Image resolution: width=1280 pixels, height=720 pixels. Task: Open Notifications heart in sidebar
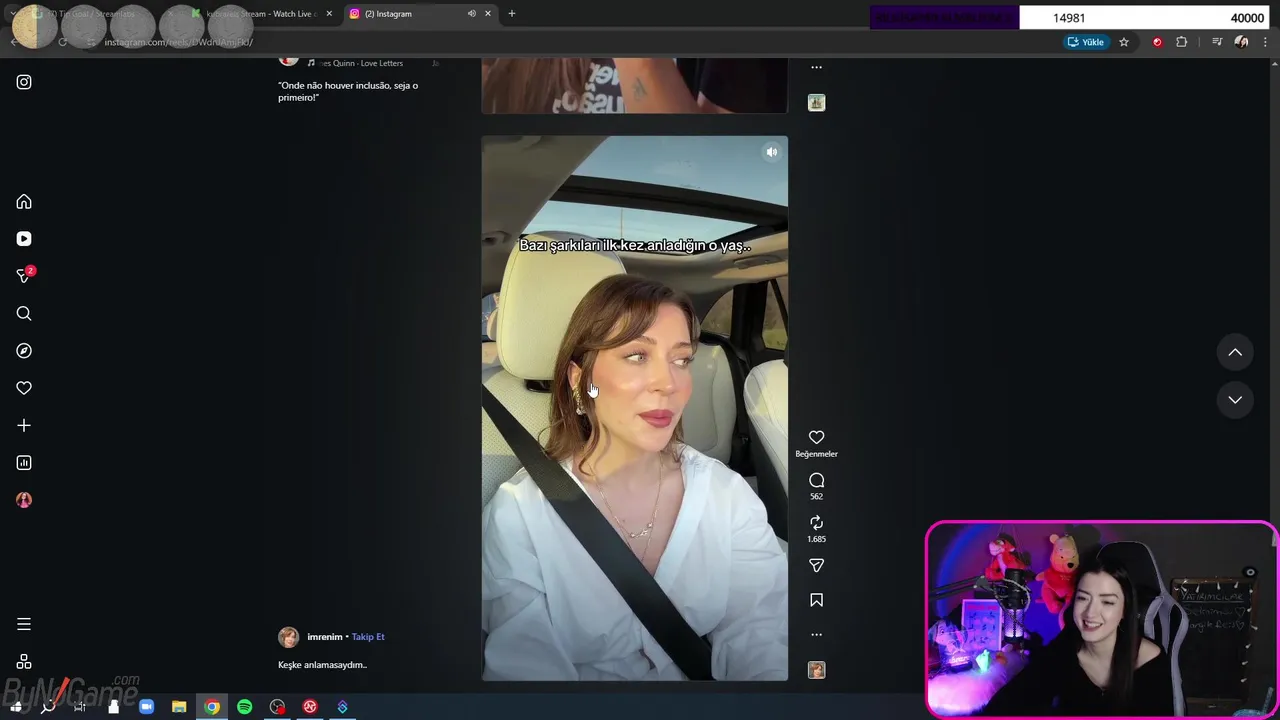coord(24,388)
